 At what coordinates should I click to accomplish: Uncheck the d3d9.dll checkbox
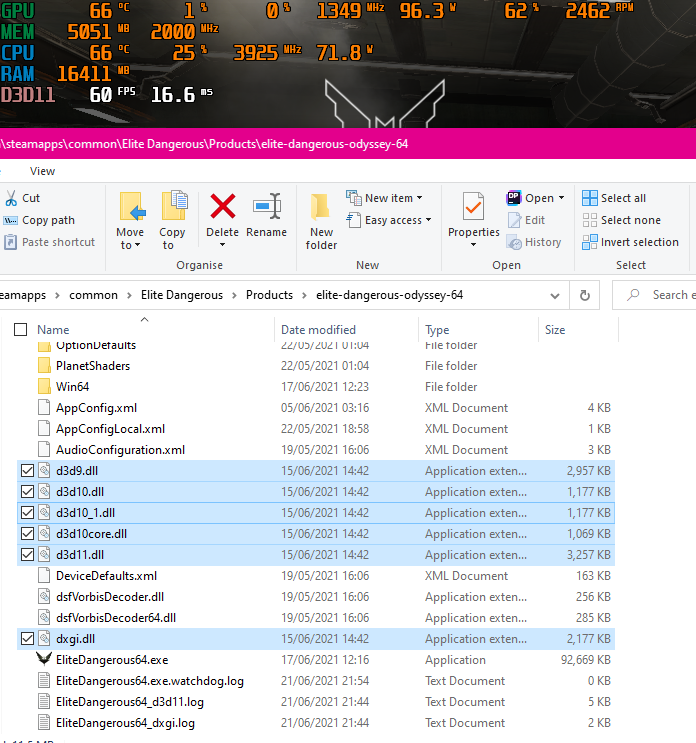(27, 471)
